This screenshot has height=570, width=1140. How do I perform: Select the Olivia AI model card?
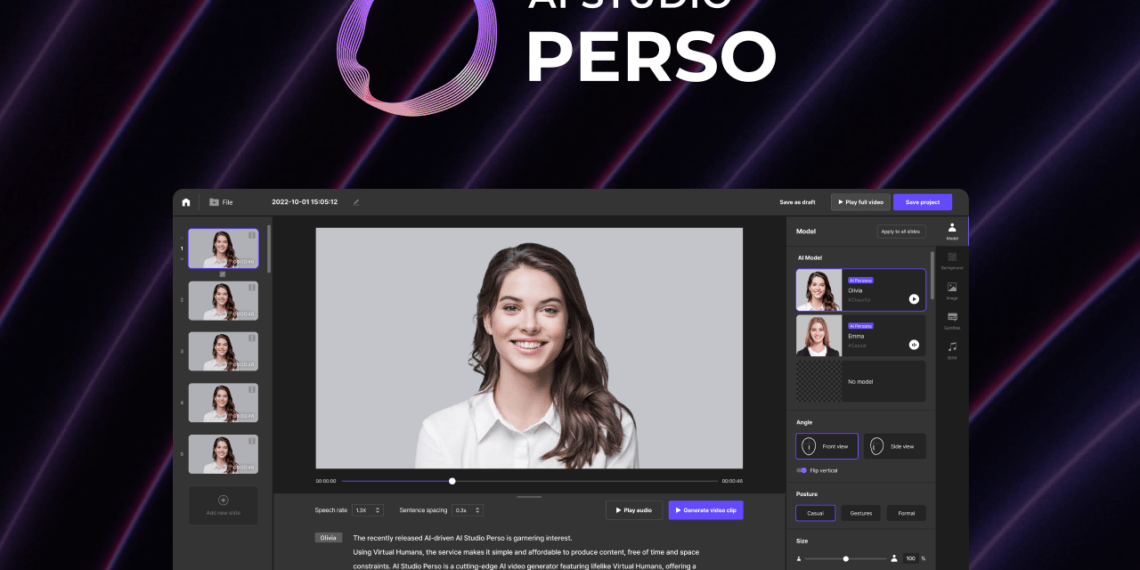(861, 290)
